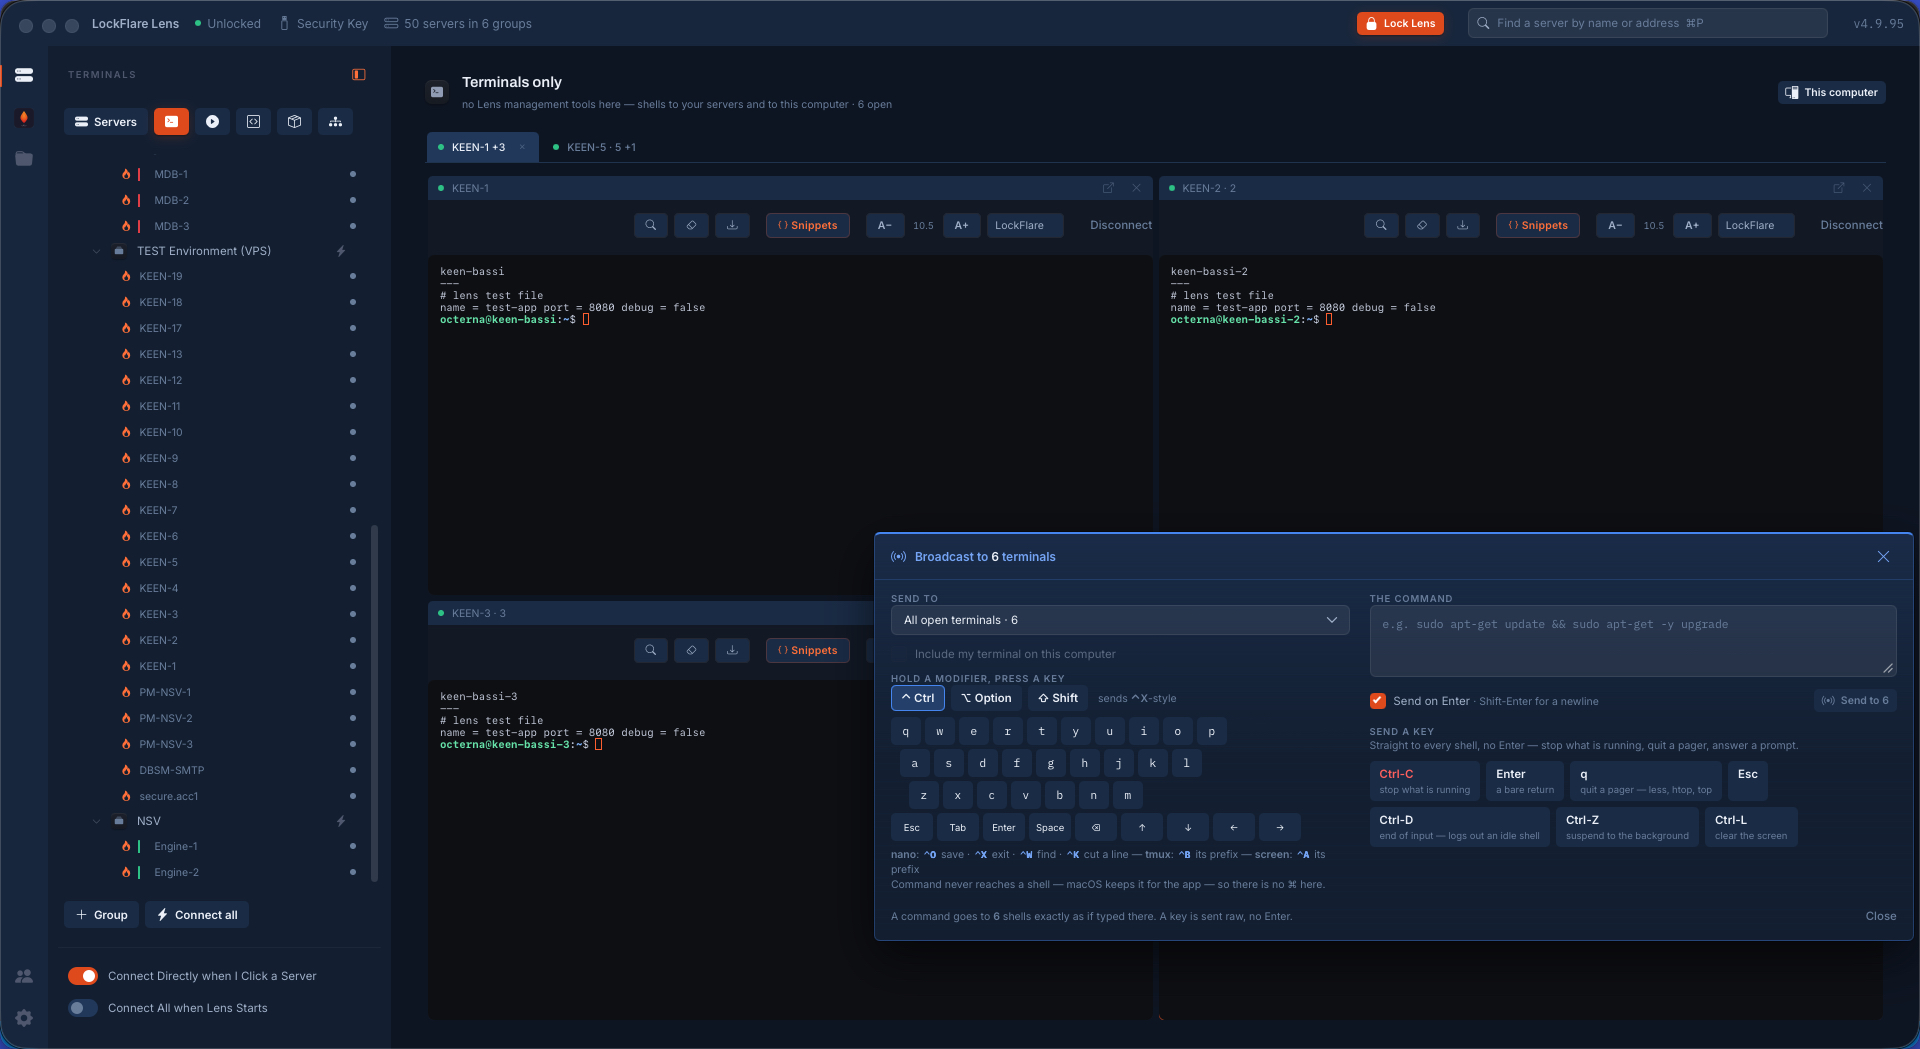This screenshot has width=1920, height=1049.
Task: Switch to the KEEN-1 +3 tab
Action: (483, 147)
